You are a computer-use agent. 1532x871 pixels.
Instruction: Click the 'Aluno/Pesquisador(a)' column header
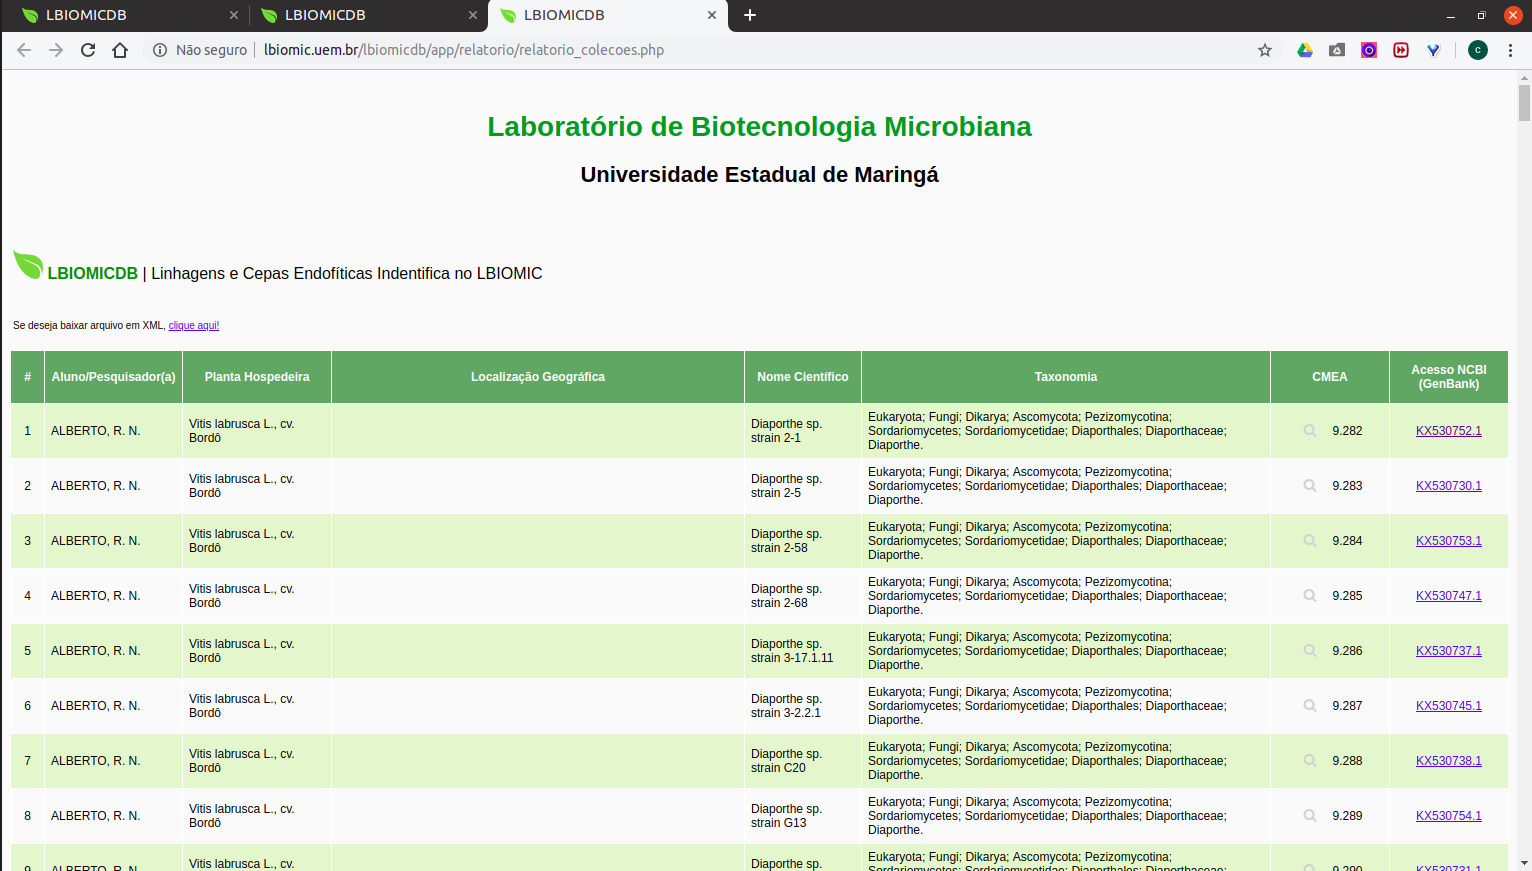[x=113, y=377]
